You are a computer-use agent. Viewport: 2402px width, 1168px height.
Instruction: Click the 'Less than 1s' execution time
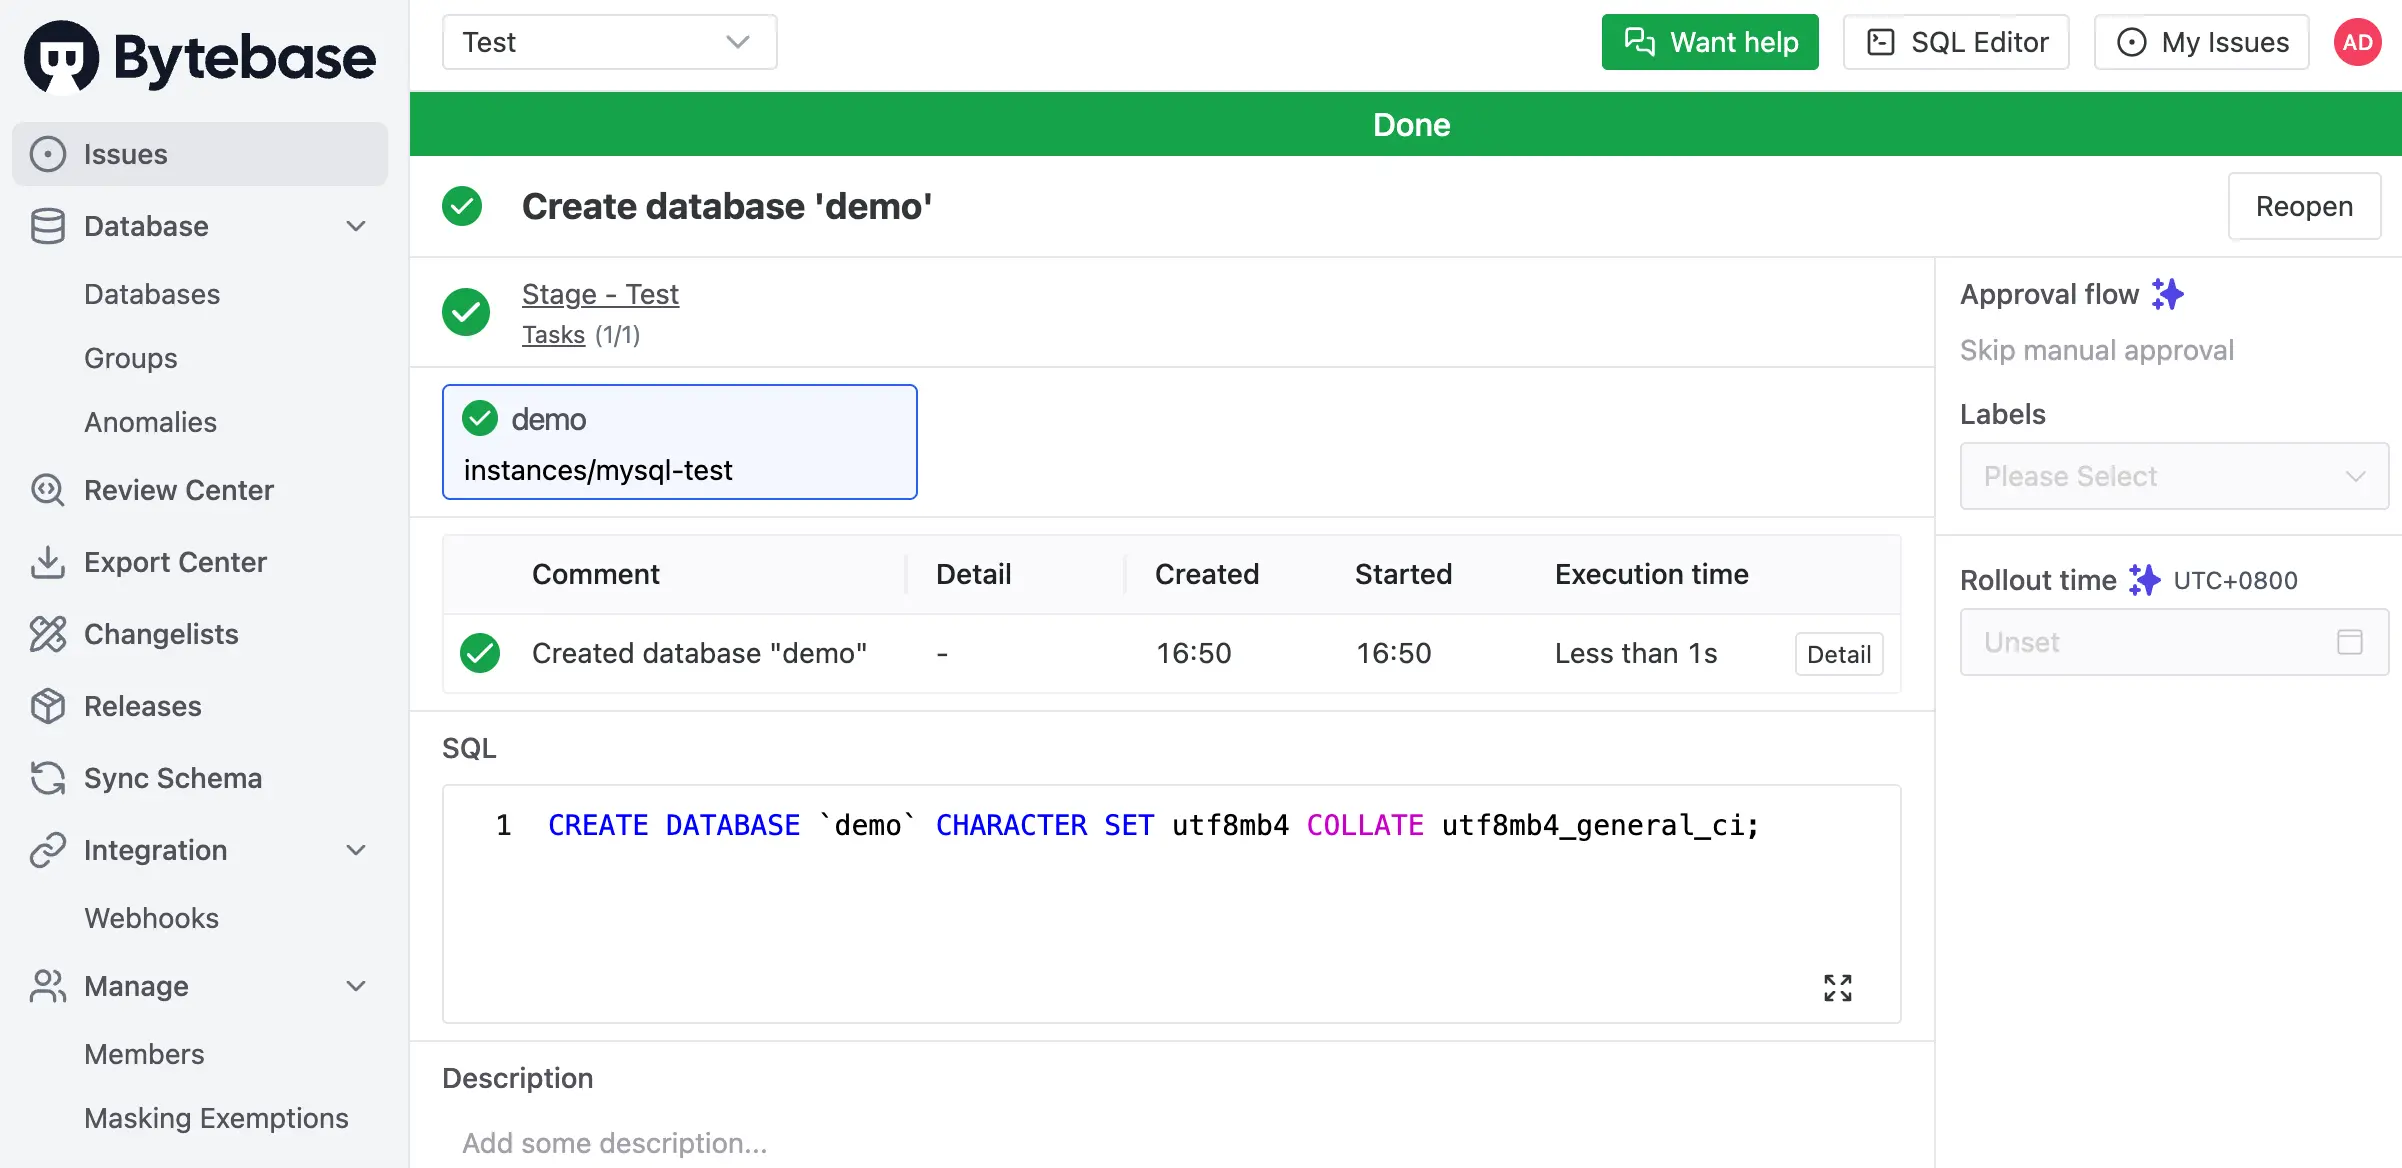1636,653
